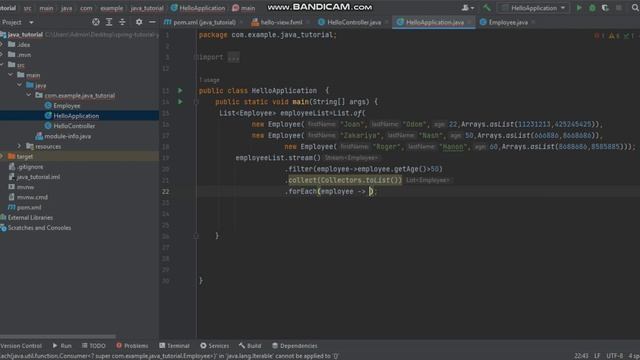Viewport: 640px width, 360px height.
Task: Click the Collapse All icon in Project panel
Action: (122, 22)
